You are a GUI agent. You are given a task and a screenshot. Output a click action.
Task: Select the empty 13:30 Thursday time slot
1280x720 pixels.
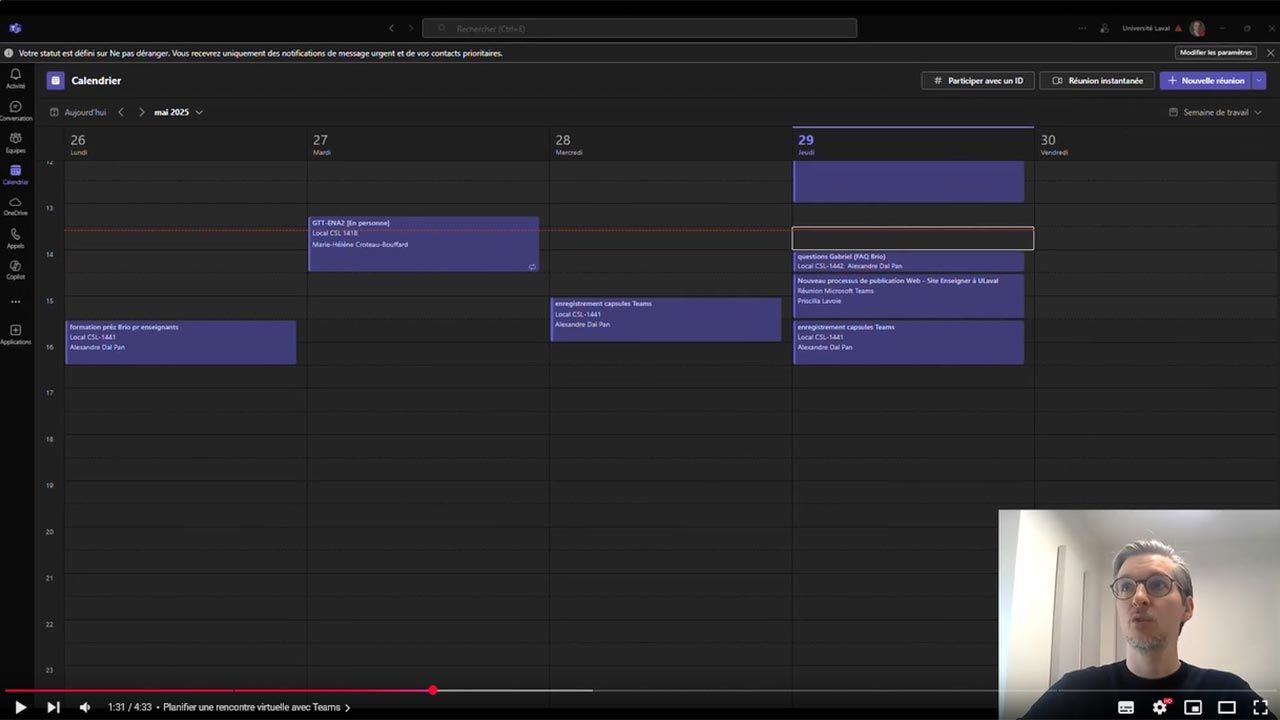[x=913, y=238]
